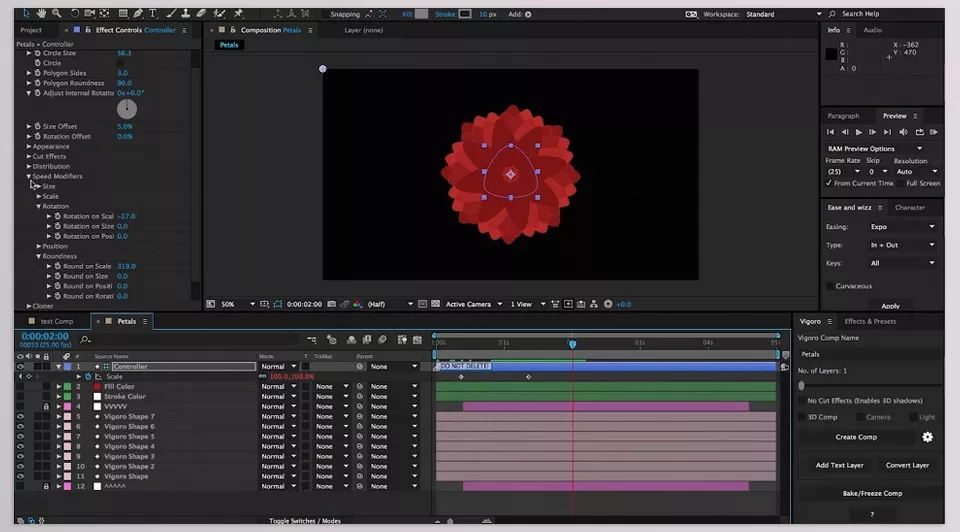Collapse the Speed Modifiers group

[x=29, y=176]
